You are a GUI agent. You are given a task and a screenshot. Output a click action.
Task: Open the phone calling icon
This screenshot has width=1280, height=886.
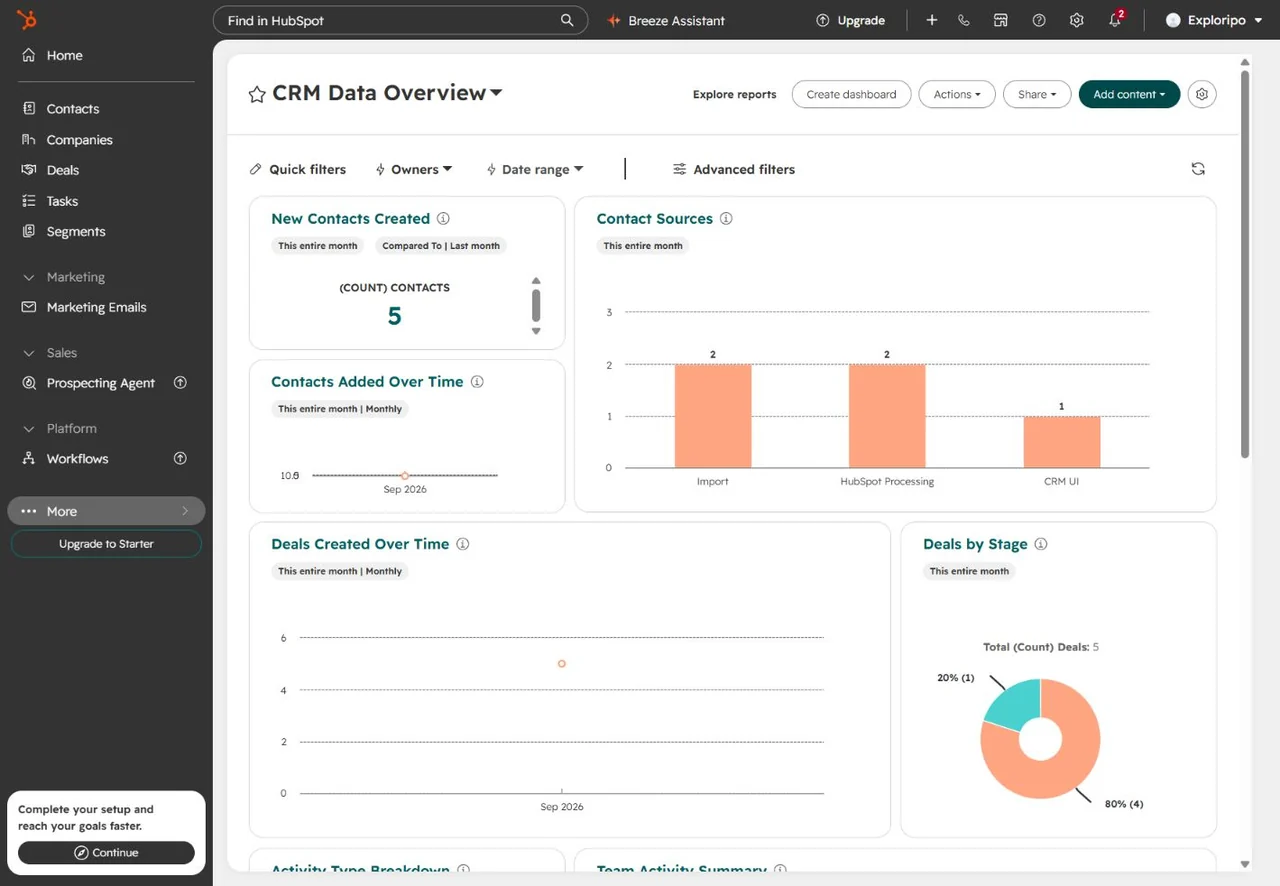pos(964,20)
